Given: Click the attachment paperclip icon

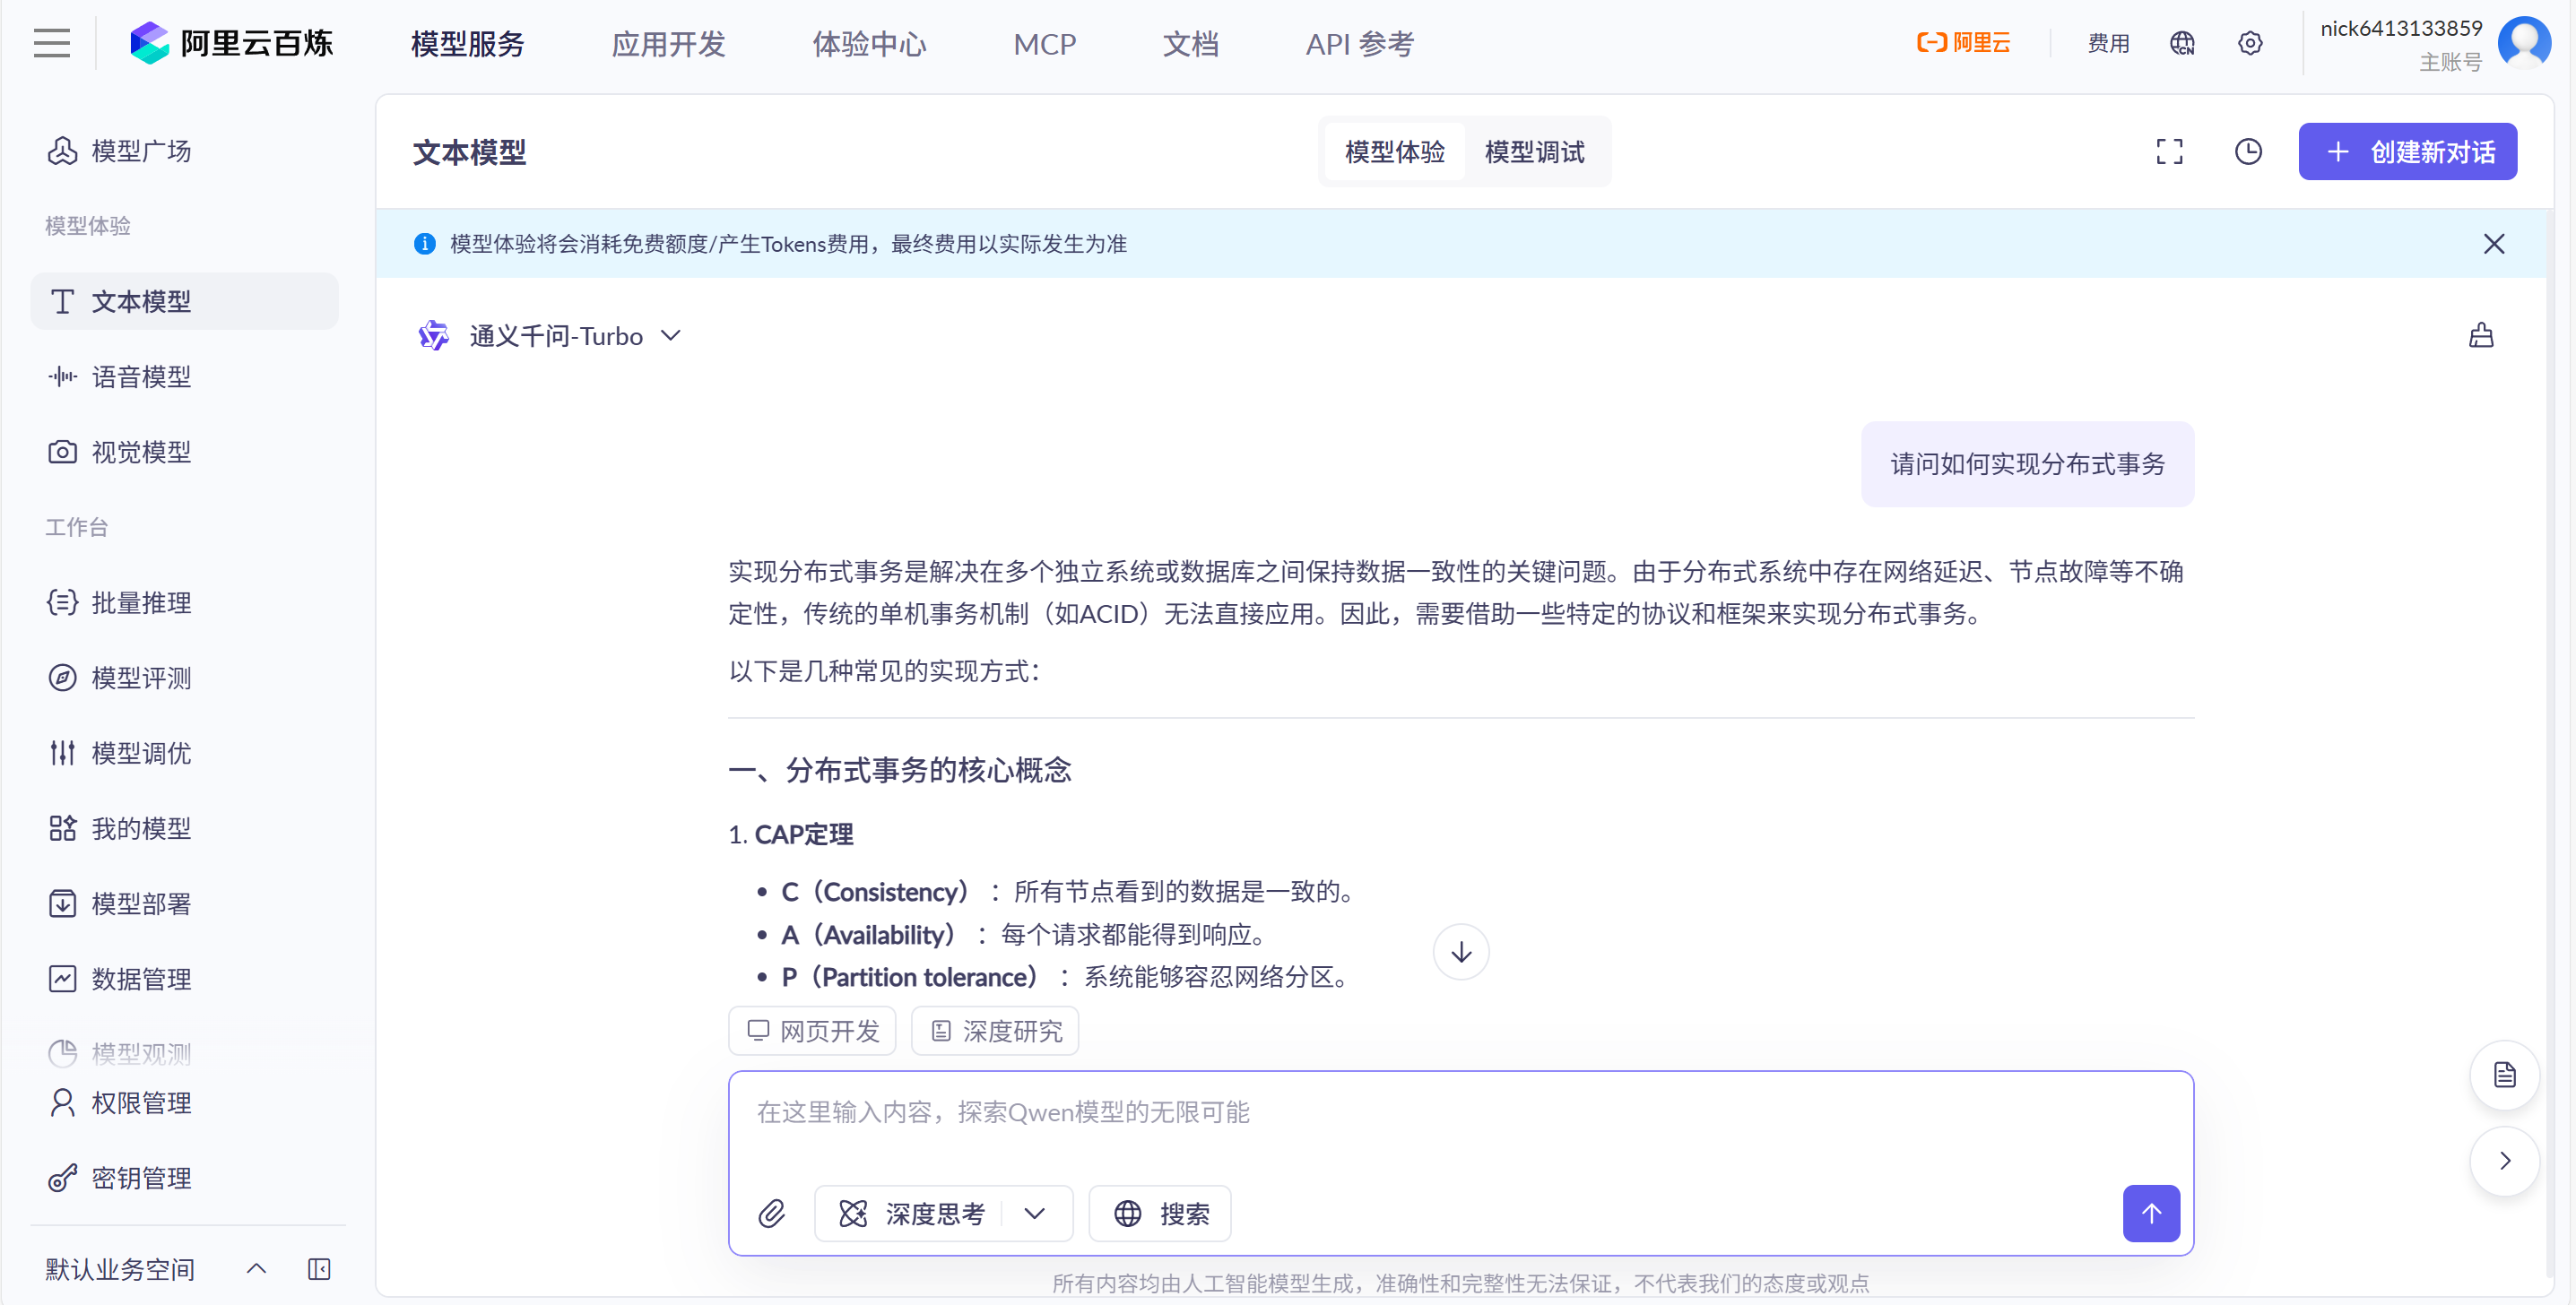Looking at the screenshot, I should click(771, 1214).
